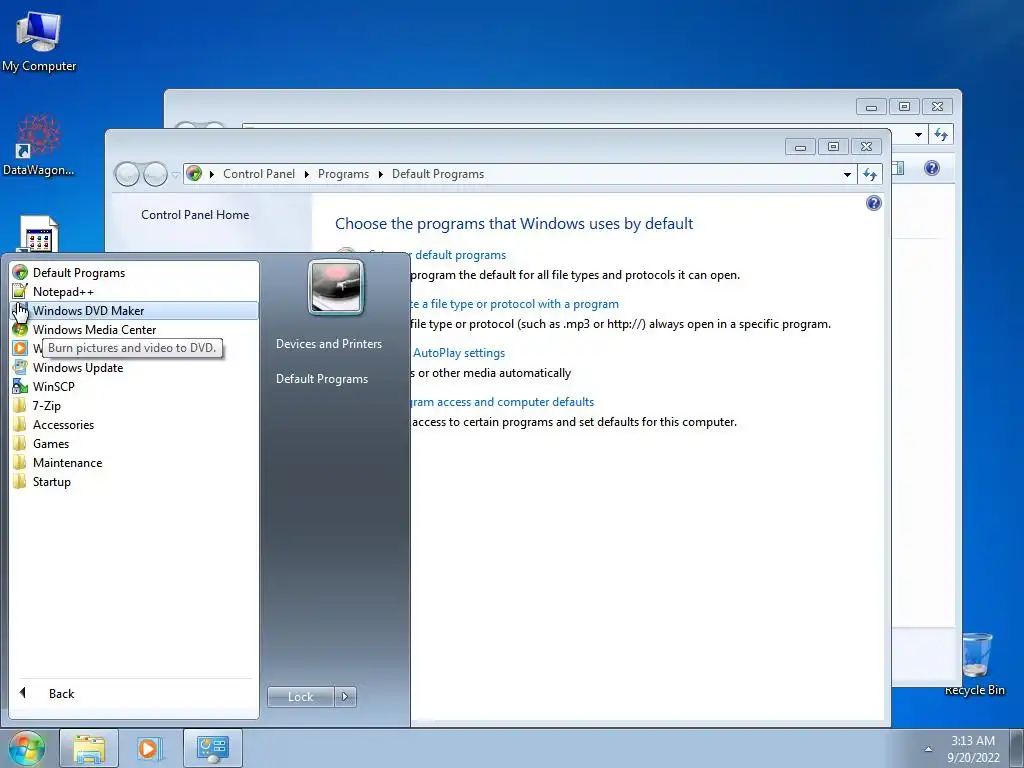Click the help icon in Default Programs window

tap(873, 203)
